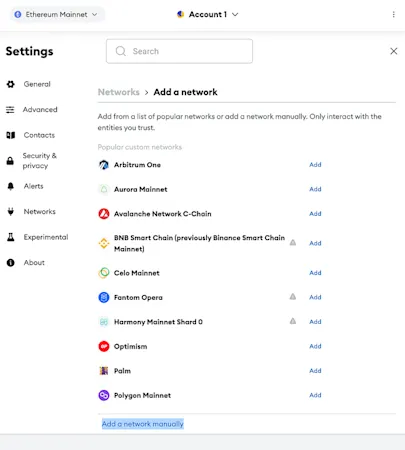Click the Optimism red logo icon
The image size is (405, 450).
tap(104, 346)
